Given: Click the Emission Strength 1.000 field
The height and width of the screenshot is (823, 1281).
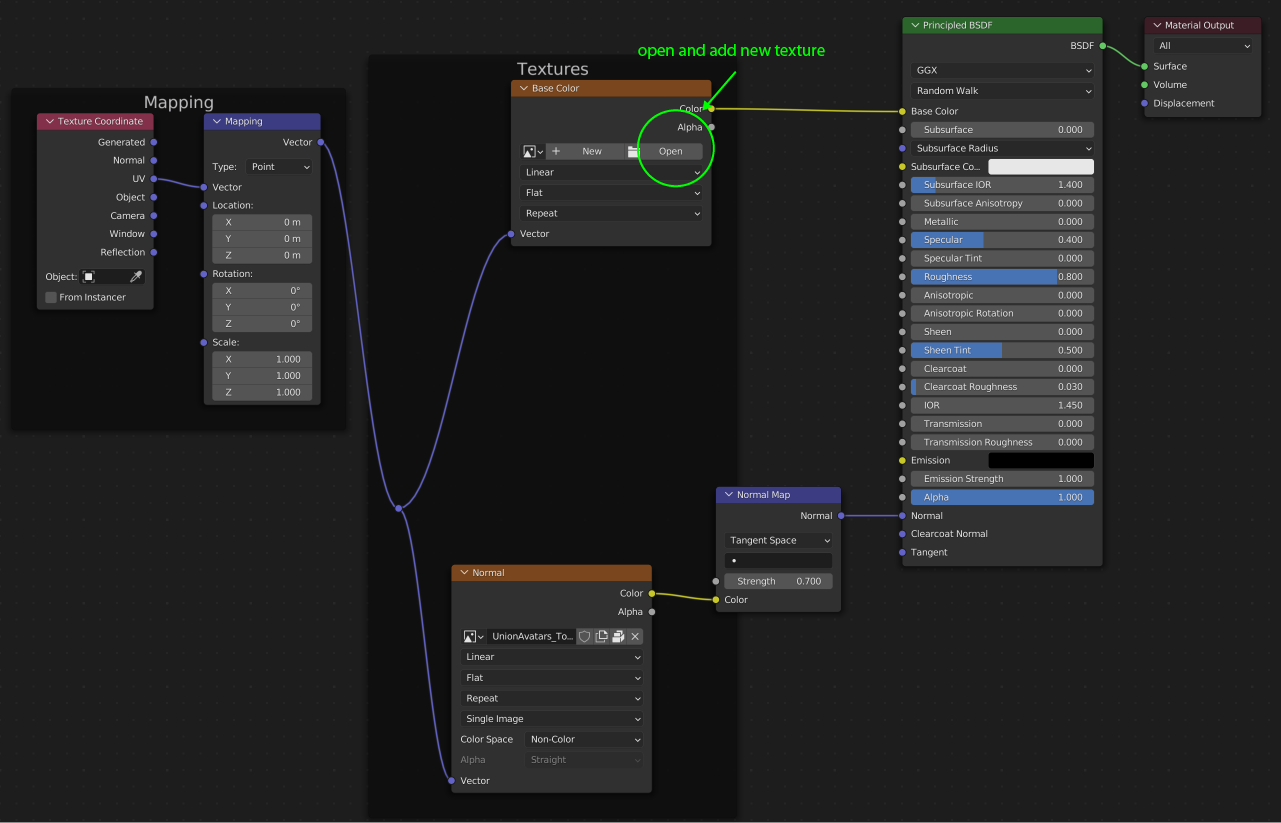Looking at the screenshot, I should pyautogui.click(x=1002, y=479).
